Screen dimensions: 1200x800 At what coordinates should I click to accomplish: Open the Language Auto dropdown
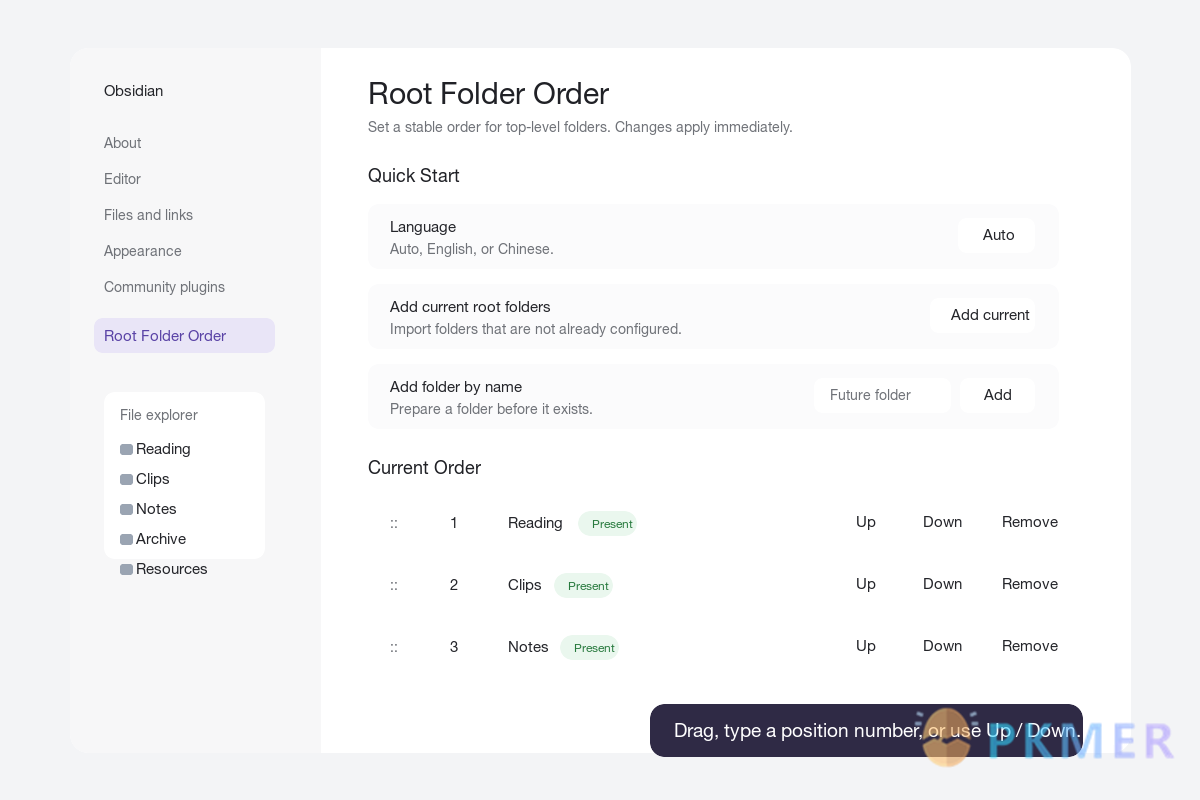[996, 235]
